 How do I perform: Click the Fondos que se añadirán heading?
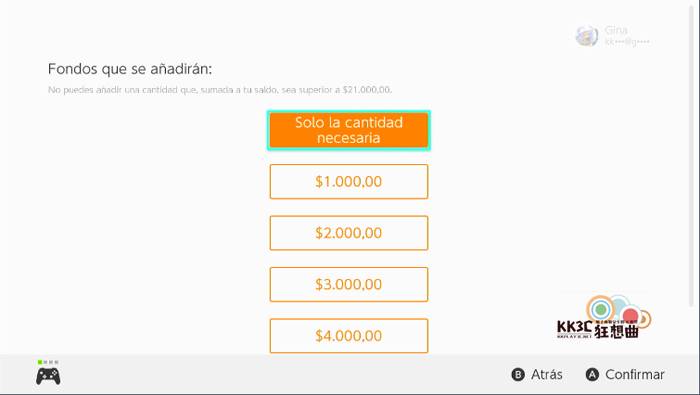tap(130, 69)
